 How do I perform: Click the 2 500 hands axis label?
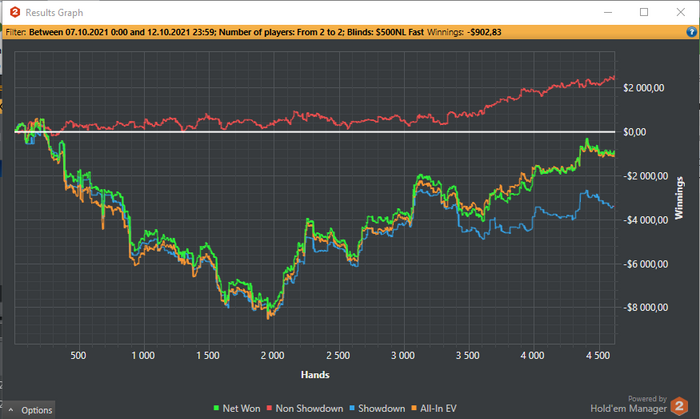click(x=338, y=356)
